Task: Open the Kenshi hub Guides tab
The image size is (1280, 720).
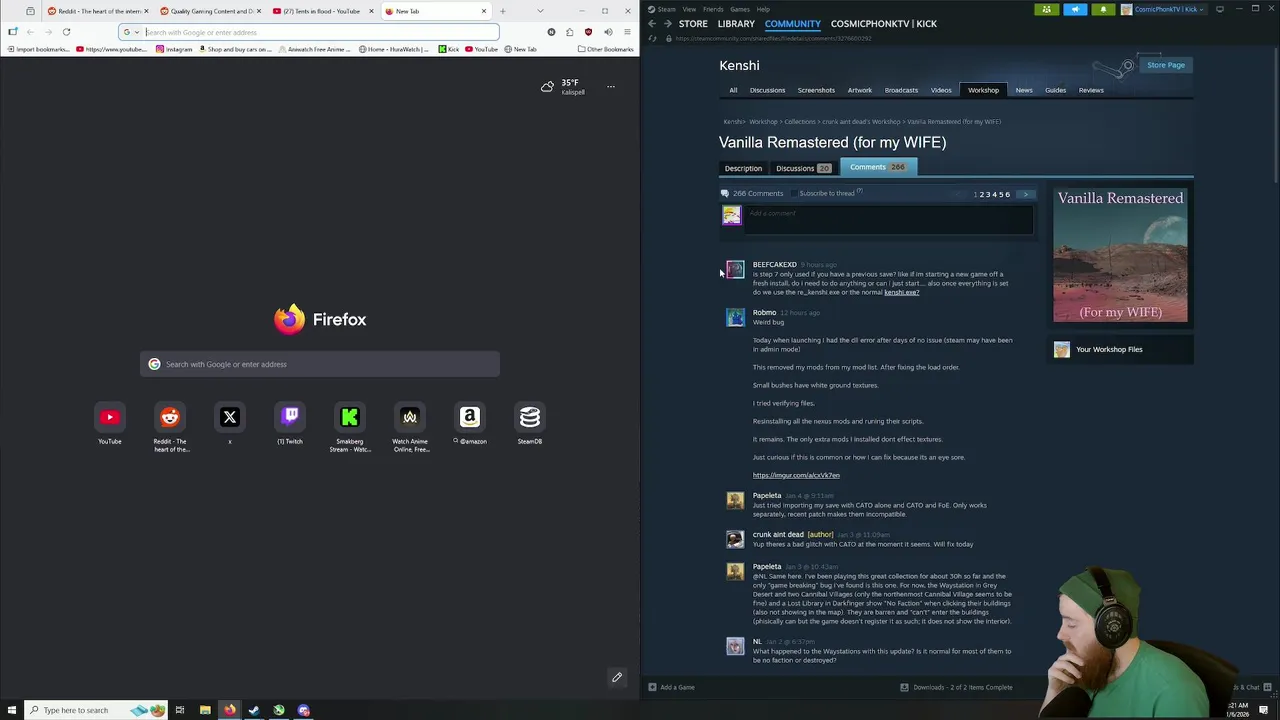Action: pyautogui.click(x=1055, y=90)
